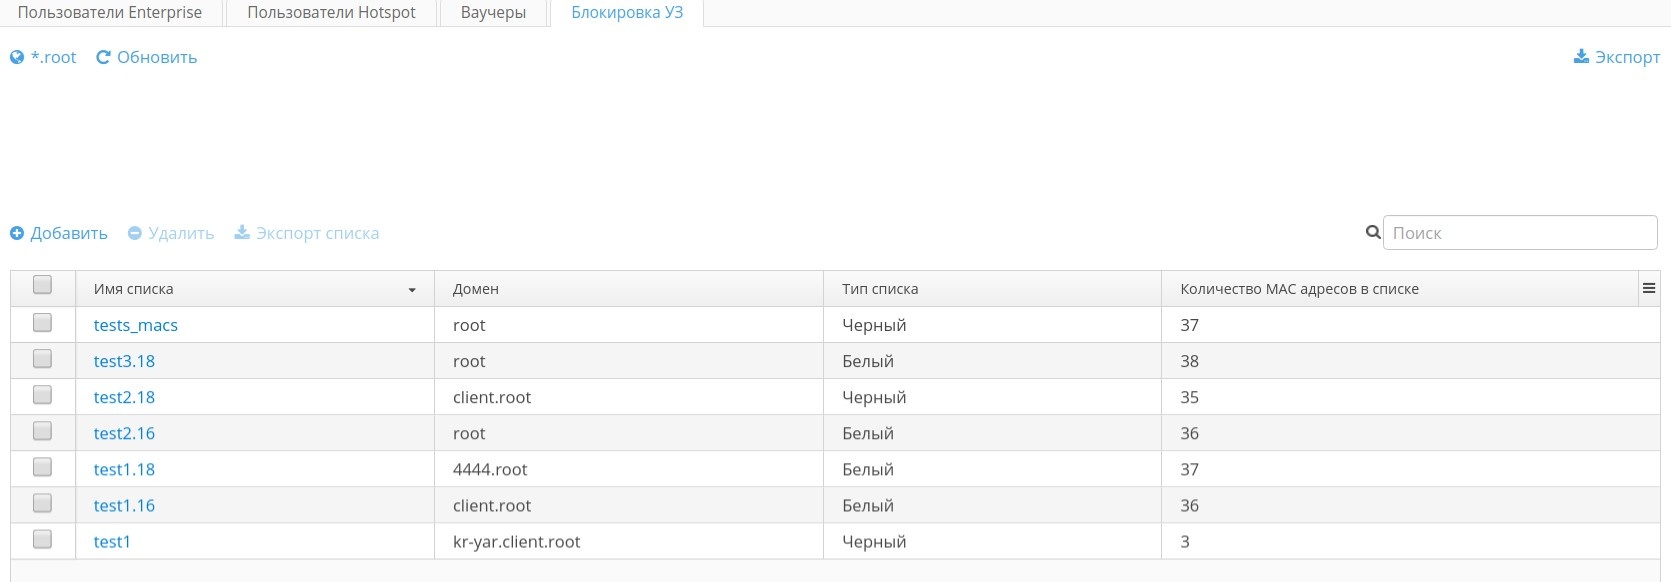Click the globe icon beside *.root
1671x582 pixels.
point(17,58)
